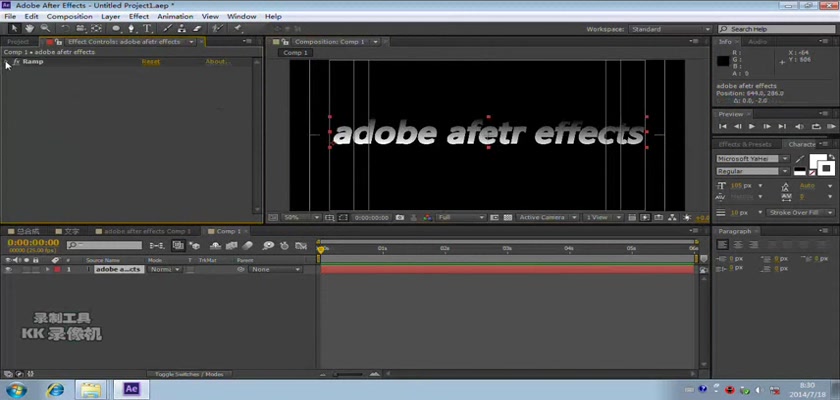Select the Roto Brush tool

pos(217,29)
